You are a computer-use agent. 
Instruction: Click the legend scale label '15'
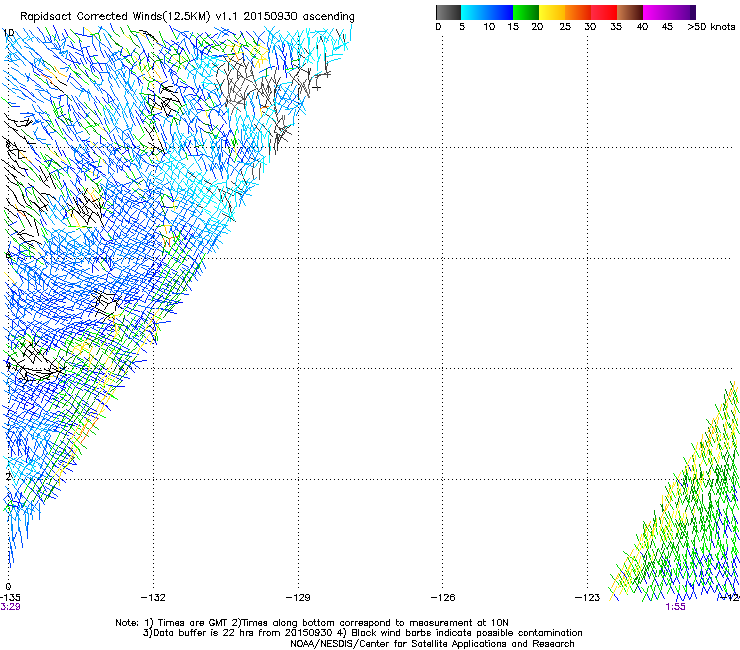click(x=513, y=27)
